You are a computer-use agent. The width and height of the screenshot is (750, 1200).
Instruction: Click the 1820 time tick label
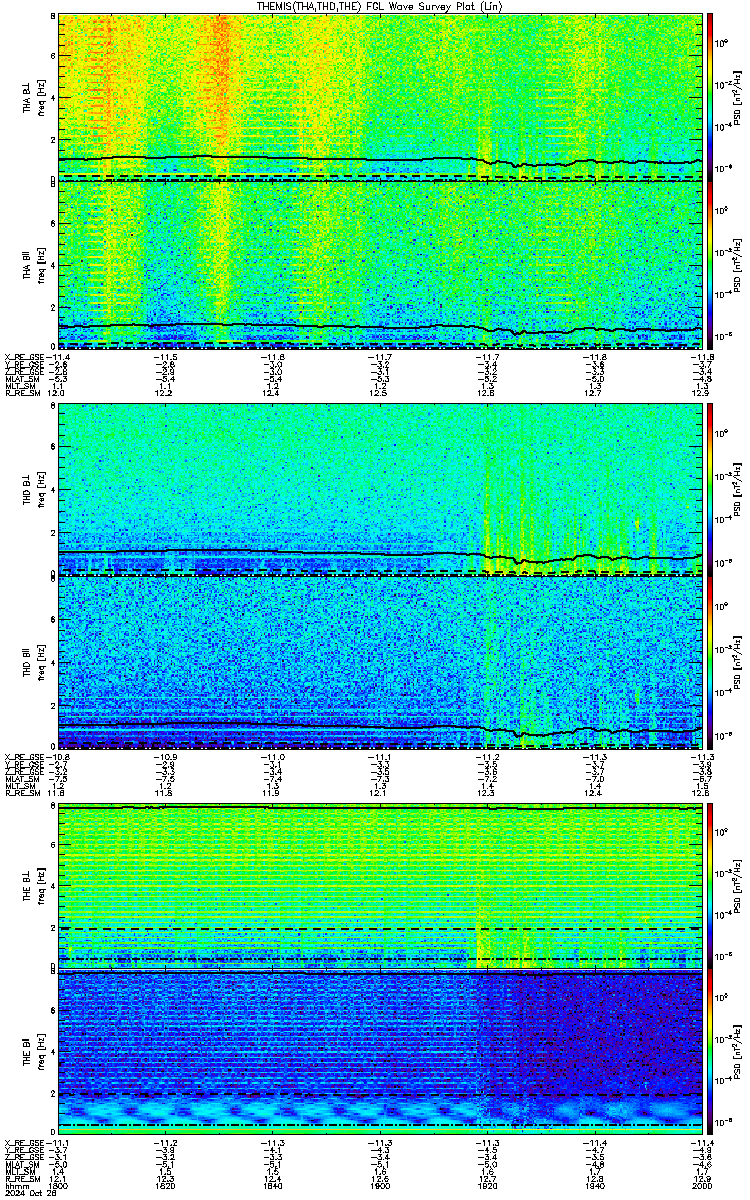tap(166, 1187)
